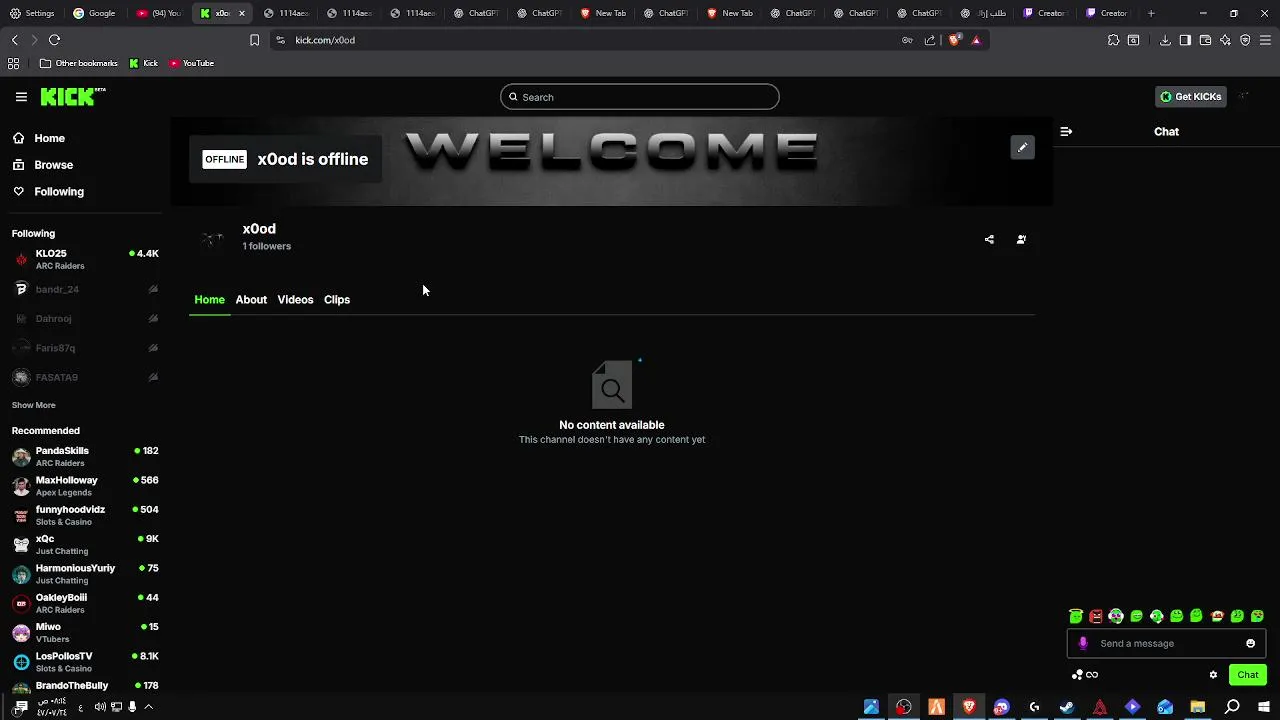Open the Brave Rewards triangle icon
This screenshot has height=720, width=1280.
[x=976, y=40]
